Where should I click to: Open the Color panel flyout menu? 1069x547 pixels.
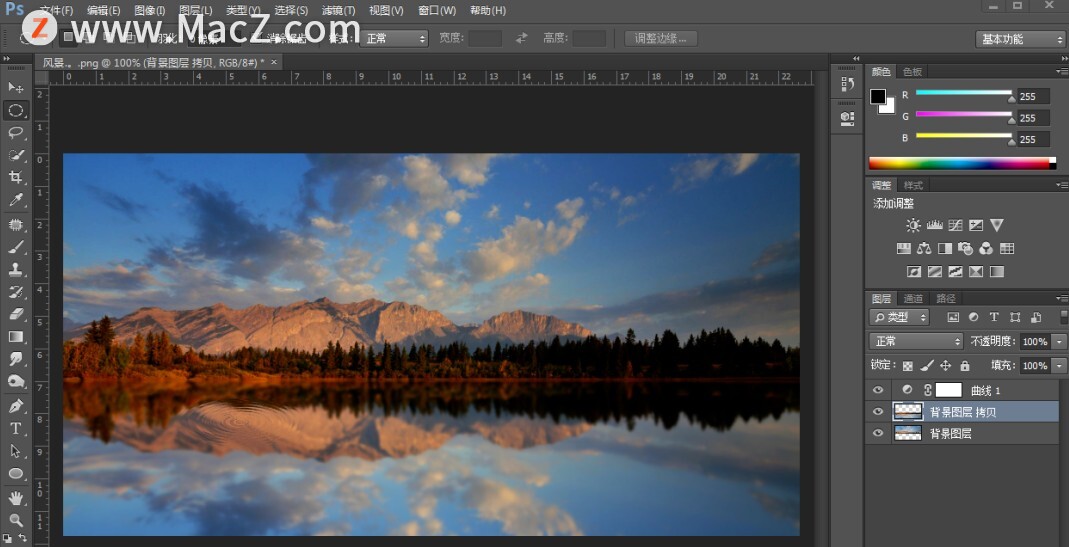tap(1061, 71)
